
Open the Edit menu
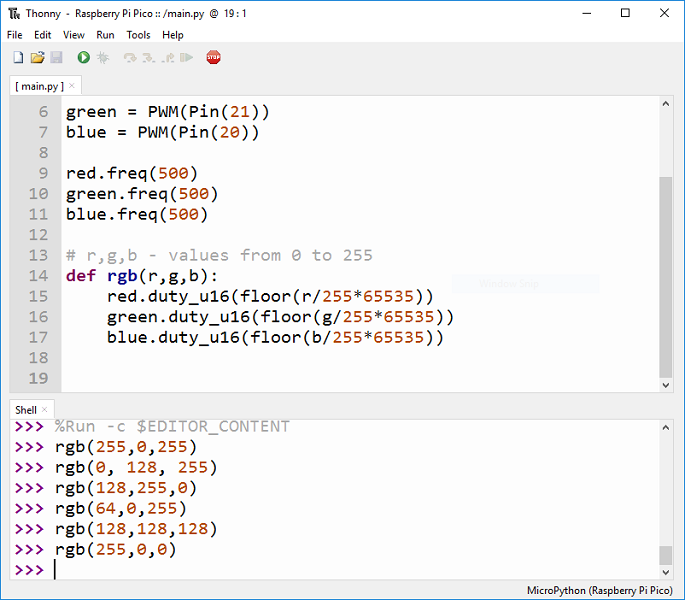[x=44, y=35]
